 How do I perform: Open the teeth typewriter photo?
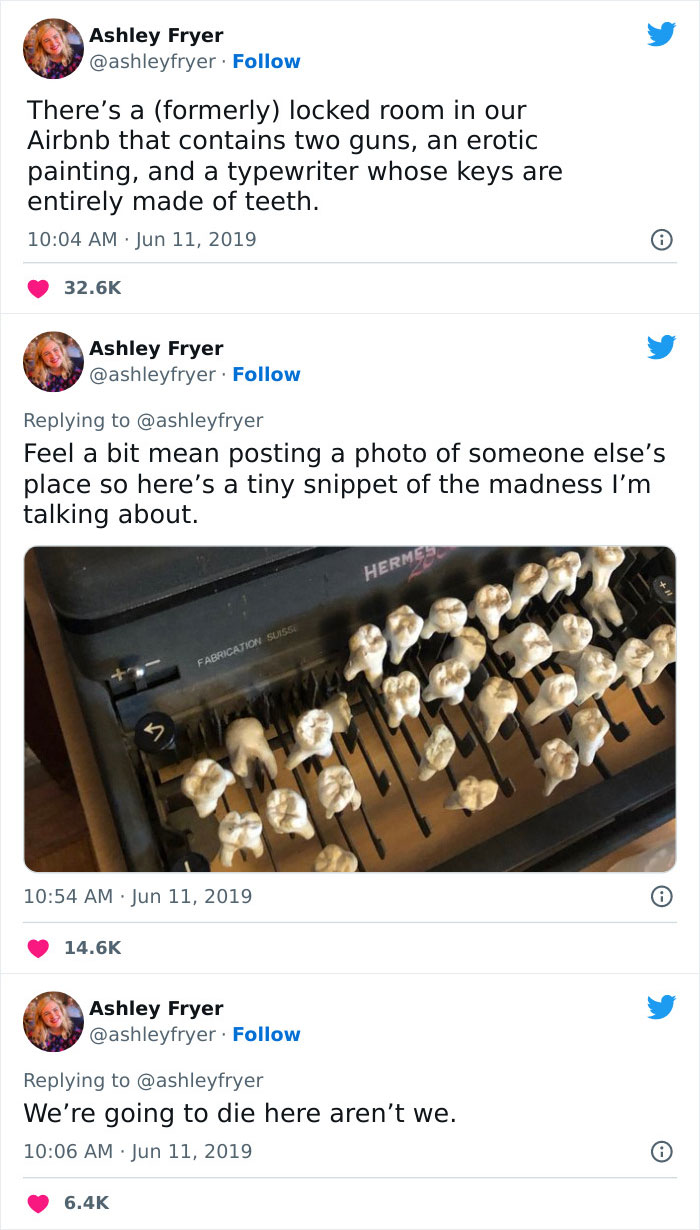pyautogui.click(x=350, y=709)
